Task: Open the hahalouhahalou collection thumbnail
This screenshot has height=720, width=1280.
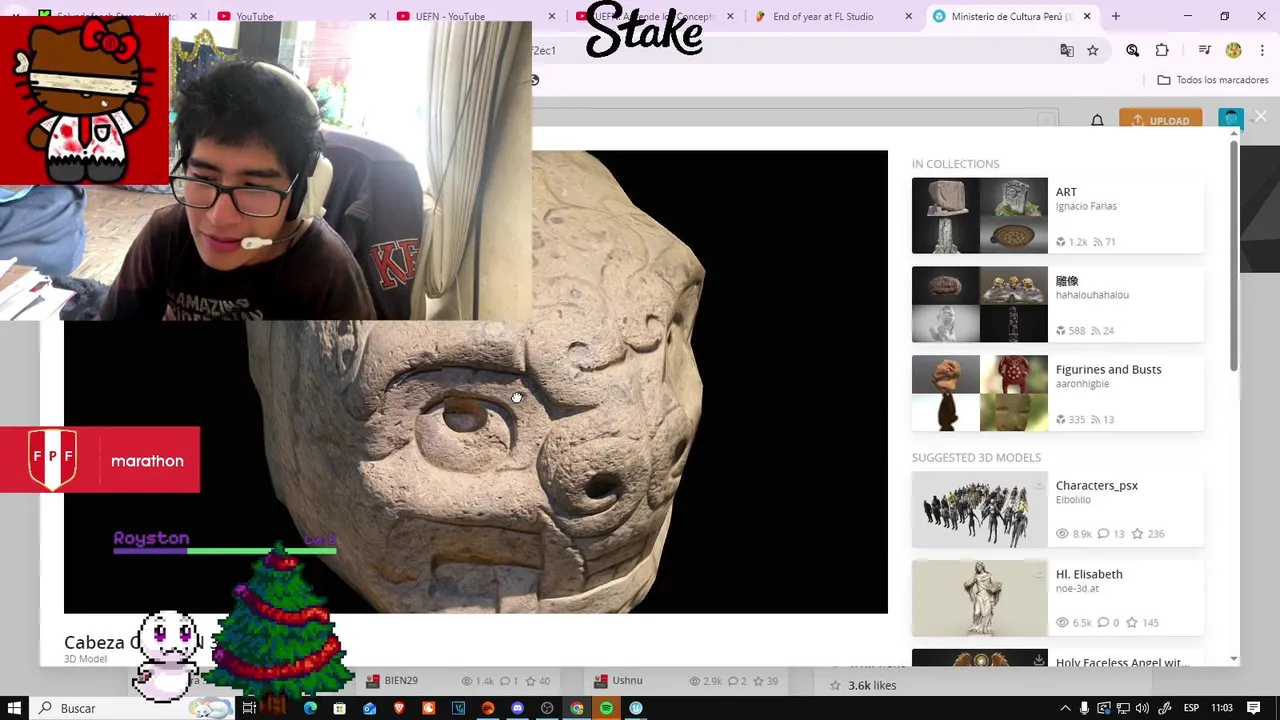Action: coord(980,304)
